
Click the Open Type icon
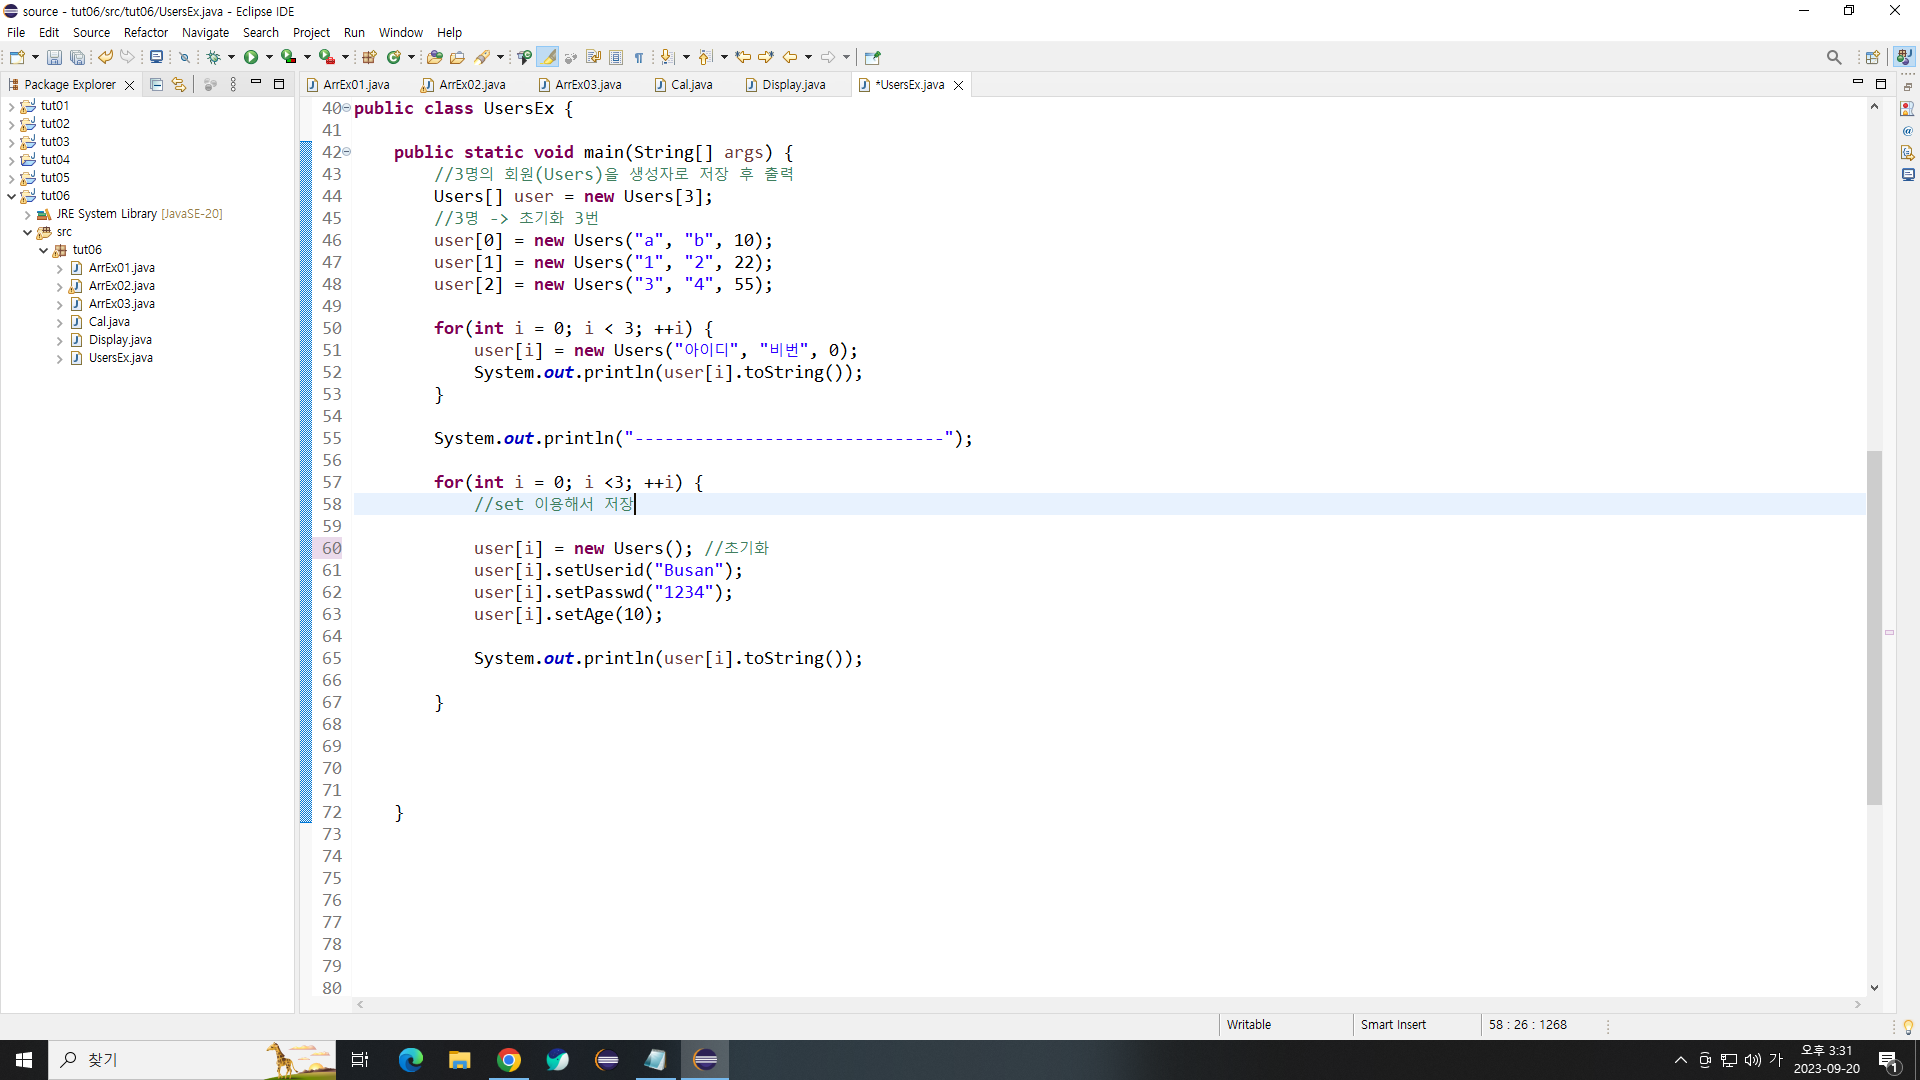434,57
